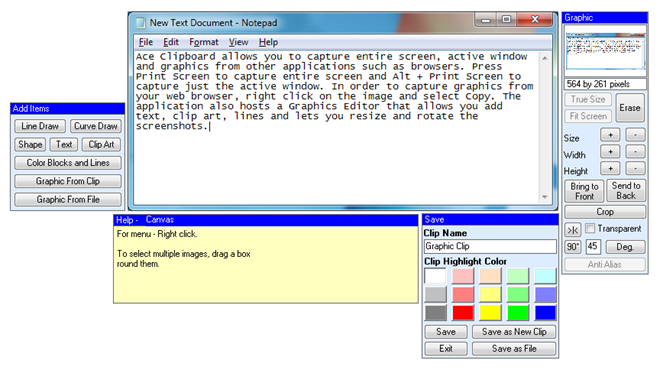Click the Anti Alias button

[x=605, y=264]
